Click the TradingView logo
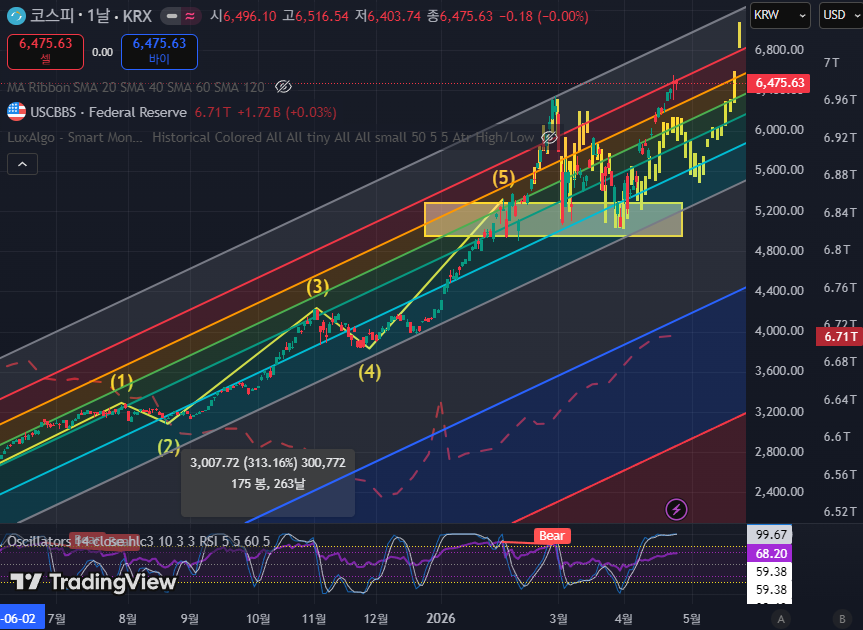 94,582
